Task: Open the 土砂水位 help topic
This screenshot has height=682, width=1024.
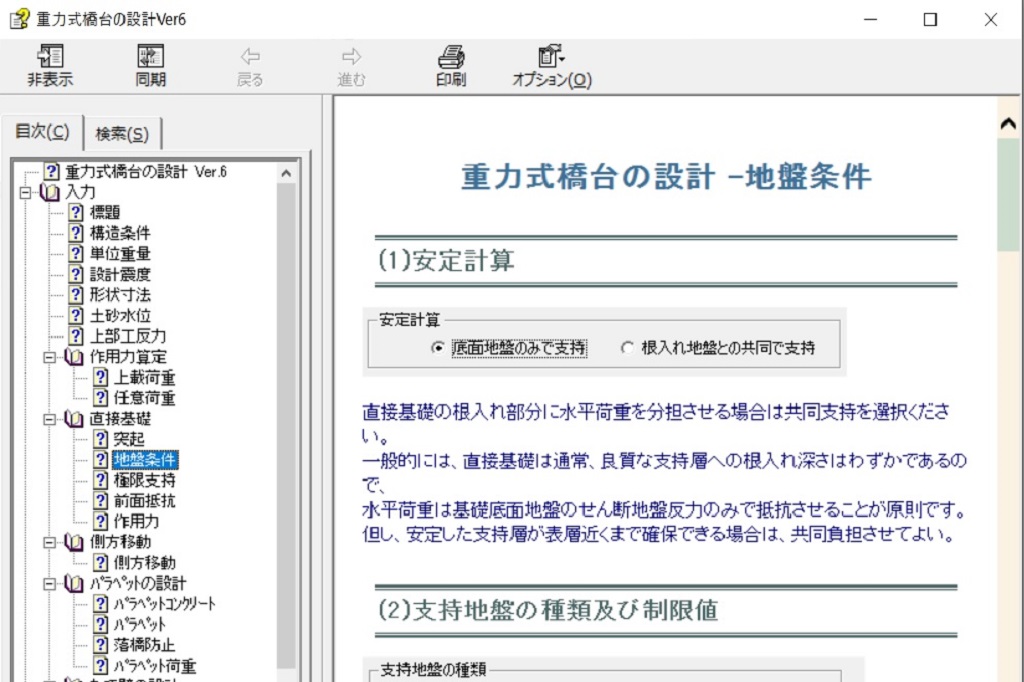Action: (120, 316)
